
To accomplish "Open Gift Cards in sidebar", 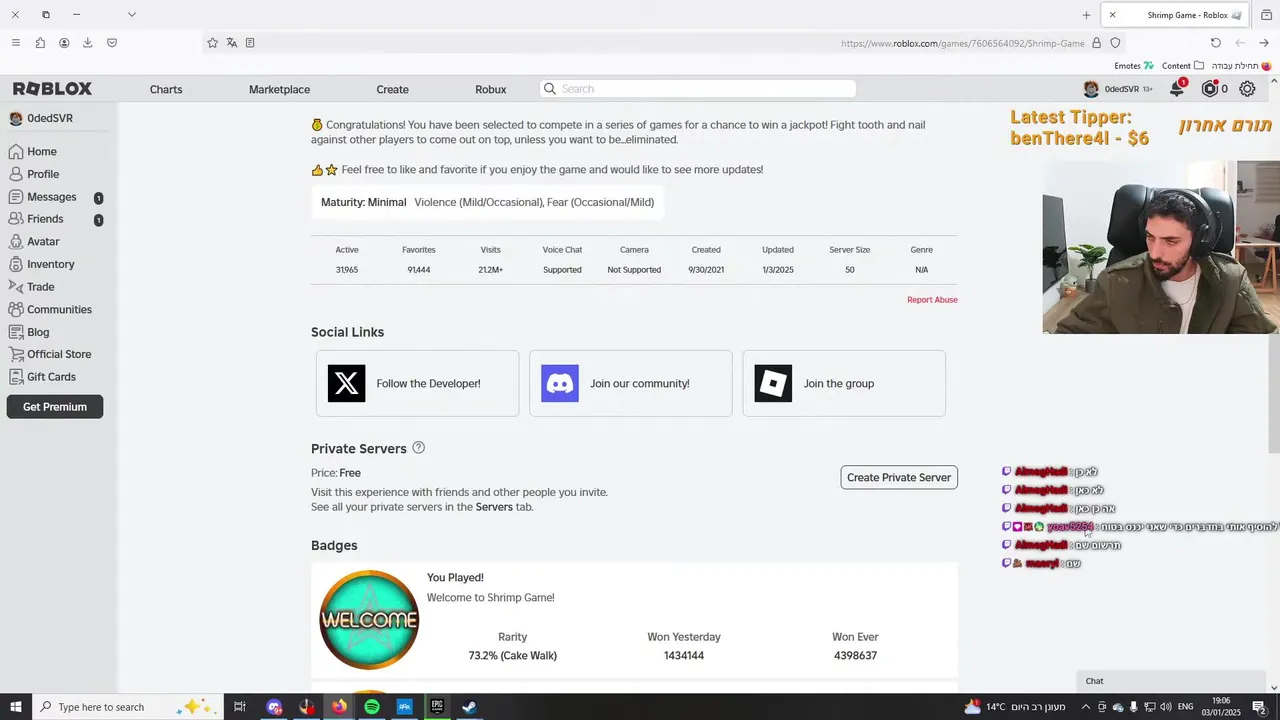I will click(51, 377).
